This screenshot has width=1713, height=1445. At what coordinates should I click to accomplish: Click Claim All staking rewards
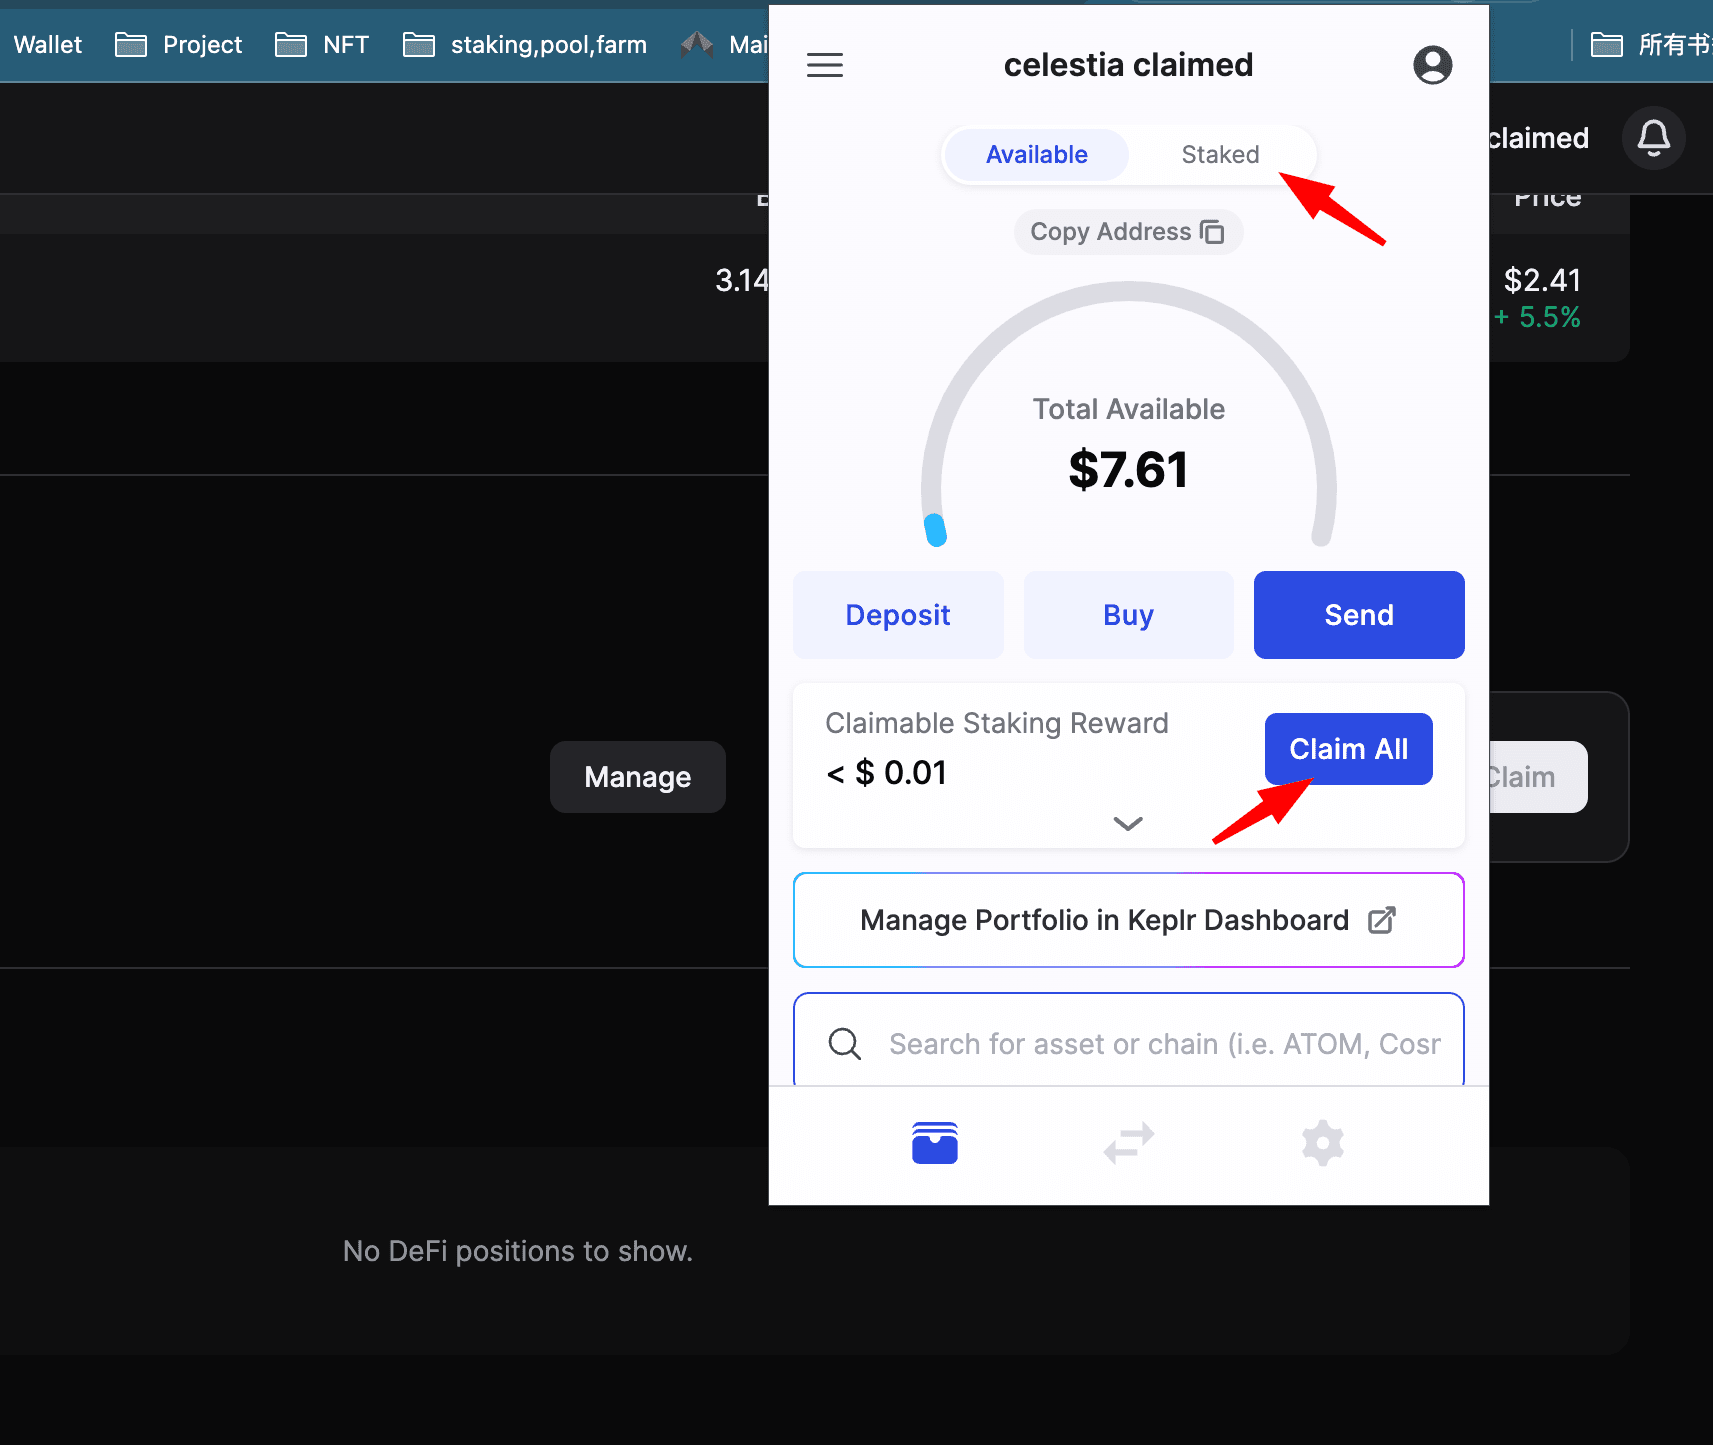[1348, 749]
